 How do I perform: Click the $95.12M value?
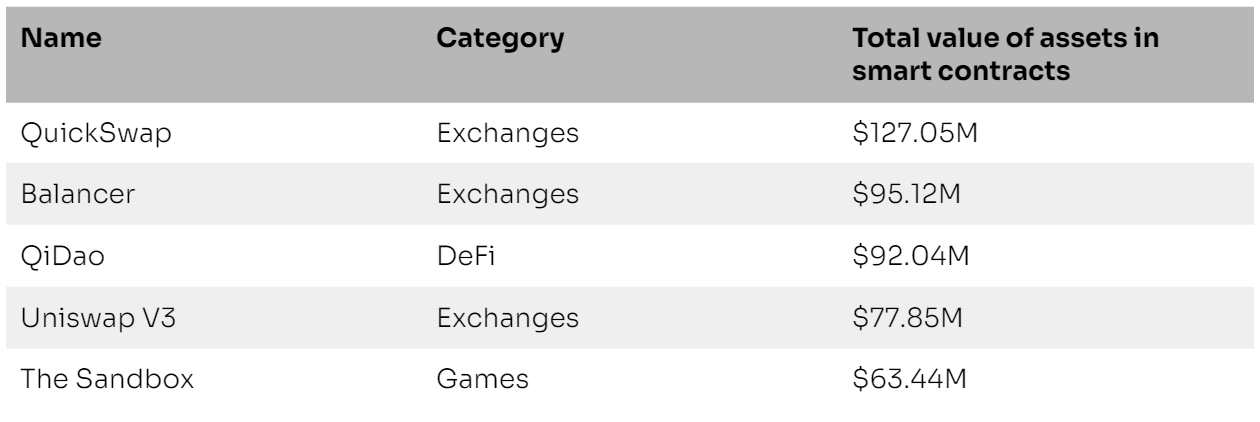(906, 190)
